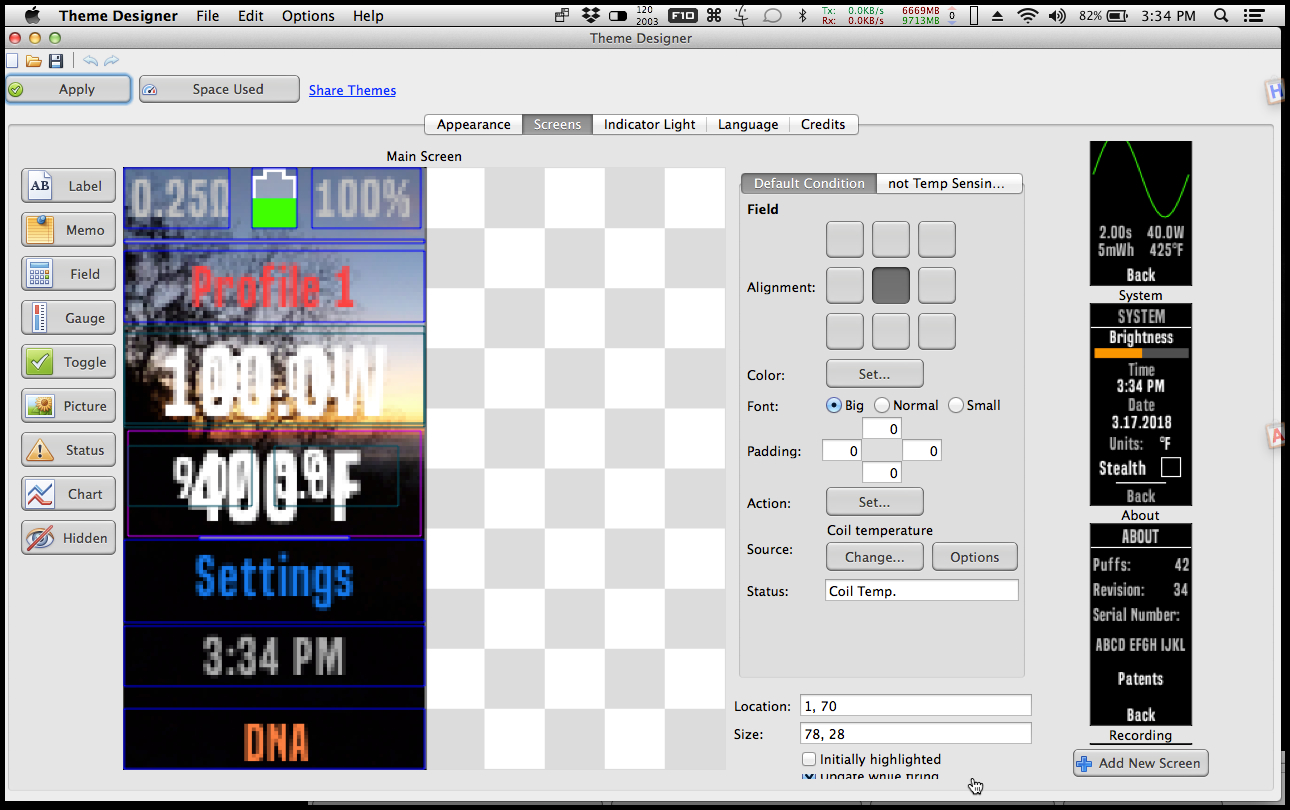Image resolution: width=1290 pixels, height=810 pixels.
Task: Select the Chart element tool
Action: pyautogui.click(x=69, y=494)
